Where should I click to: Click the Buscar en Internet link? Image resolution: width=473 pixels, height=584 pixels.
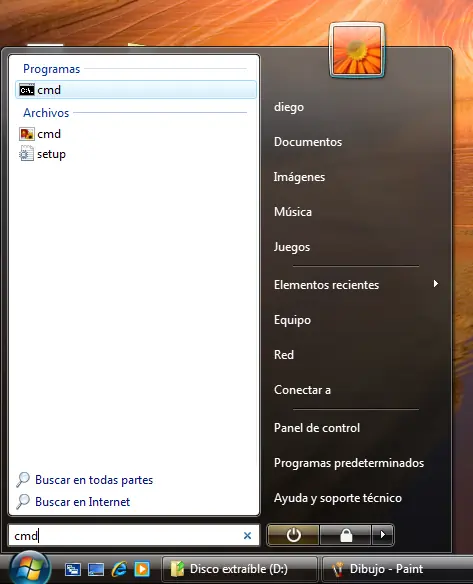82,502
